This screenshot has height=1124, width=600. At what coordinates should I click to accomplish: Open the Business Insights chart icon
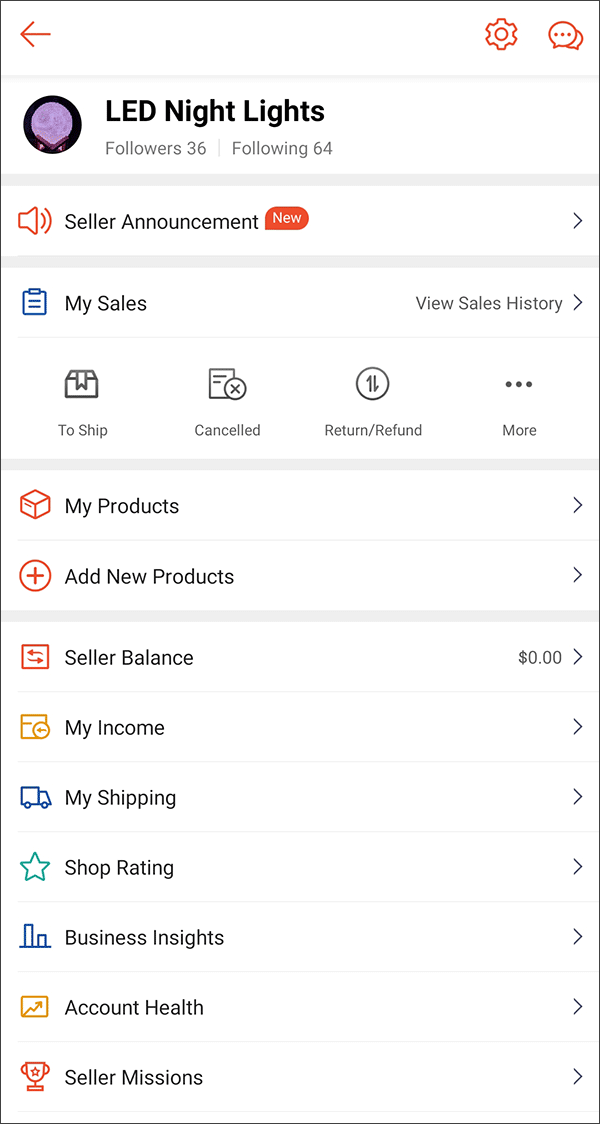tap(35, 937)
